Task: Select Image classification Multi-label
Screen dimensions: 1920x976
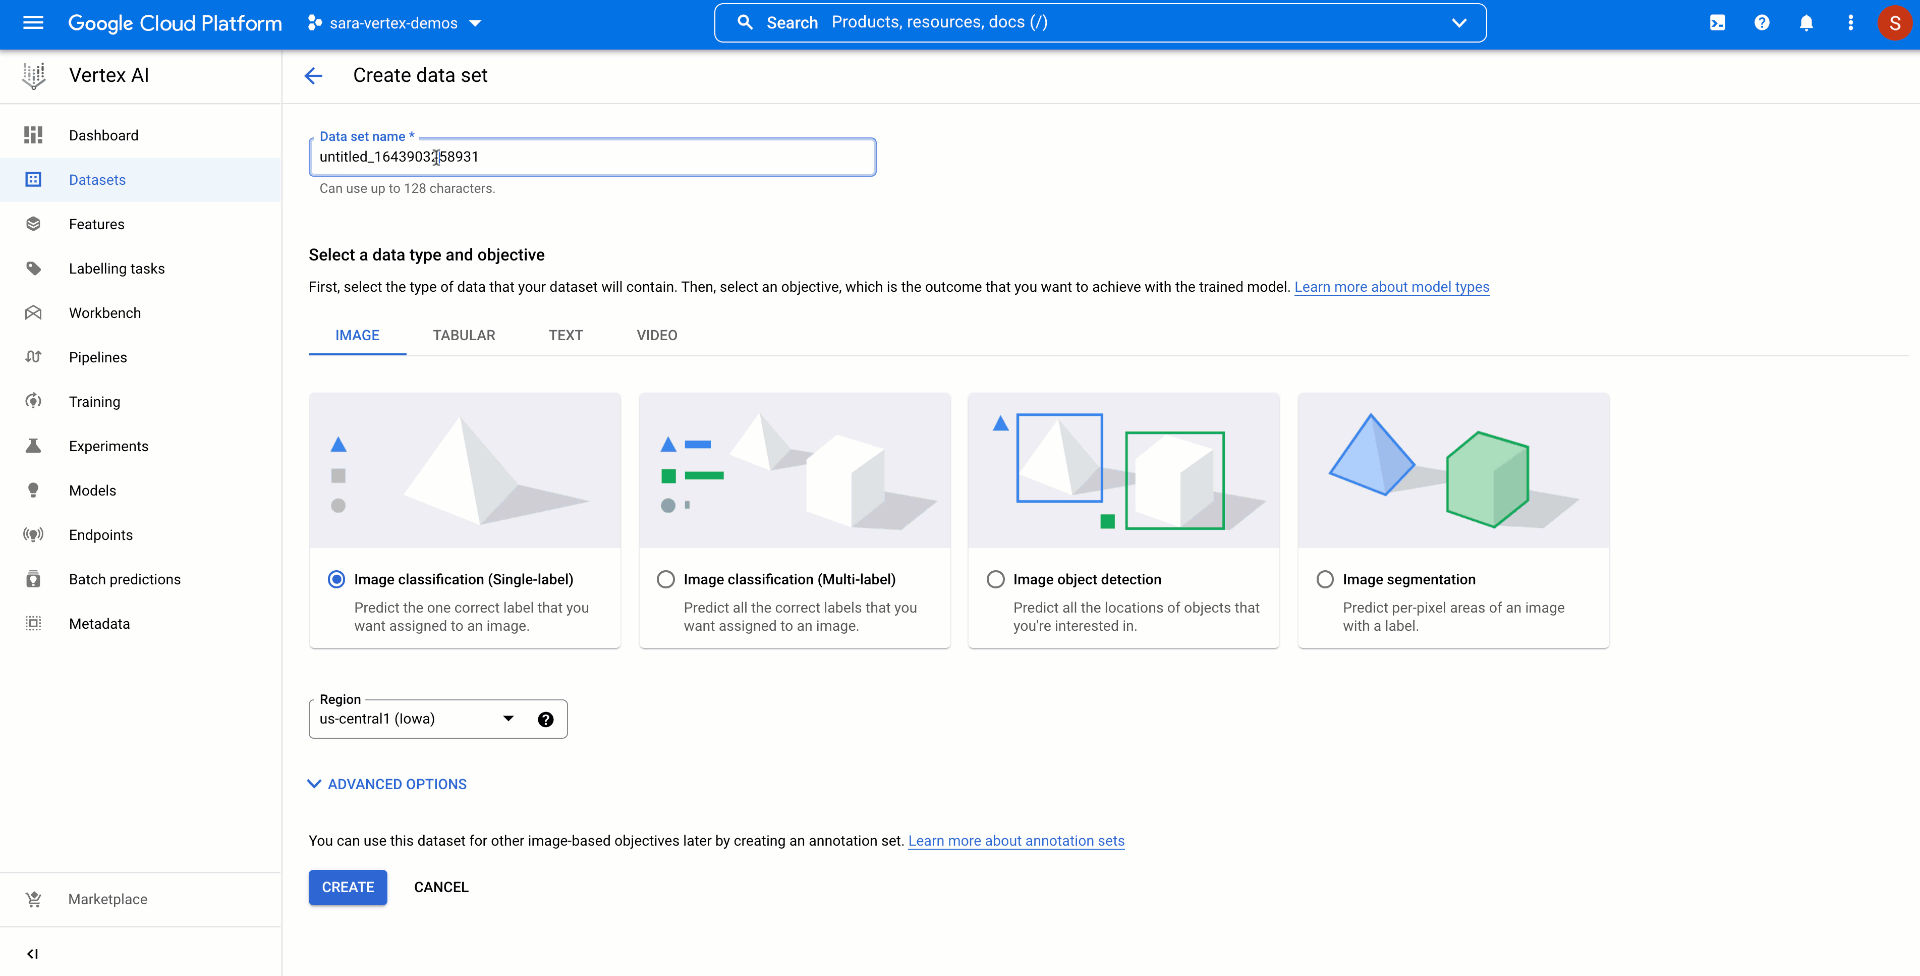Action: coord(666,578)
